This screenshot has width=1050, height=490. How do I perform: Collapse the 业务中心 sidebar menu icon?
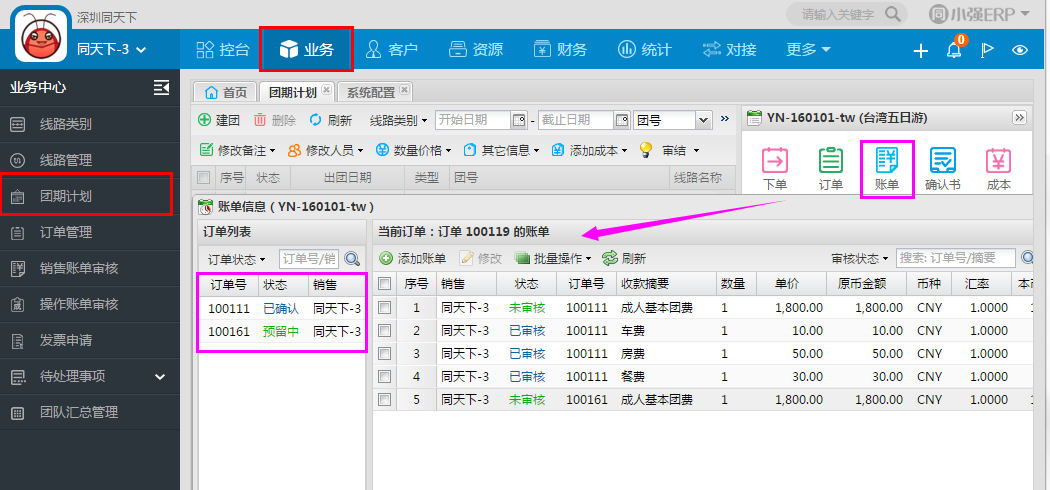point(161,88)
